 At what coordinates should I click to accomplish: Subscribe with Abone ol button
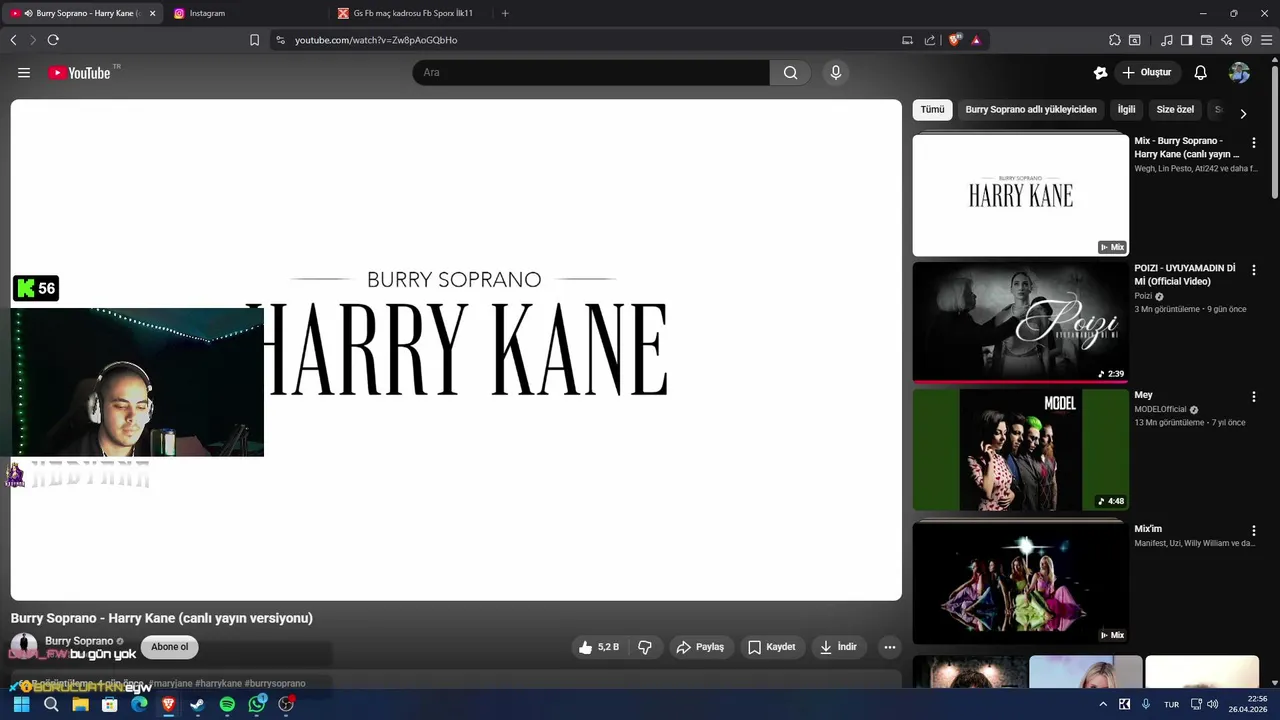[170, 647]
